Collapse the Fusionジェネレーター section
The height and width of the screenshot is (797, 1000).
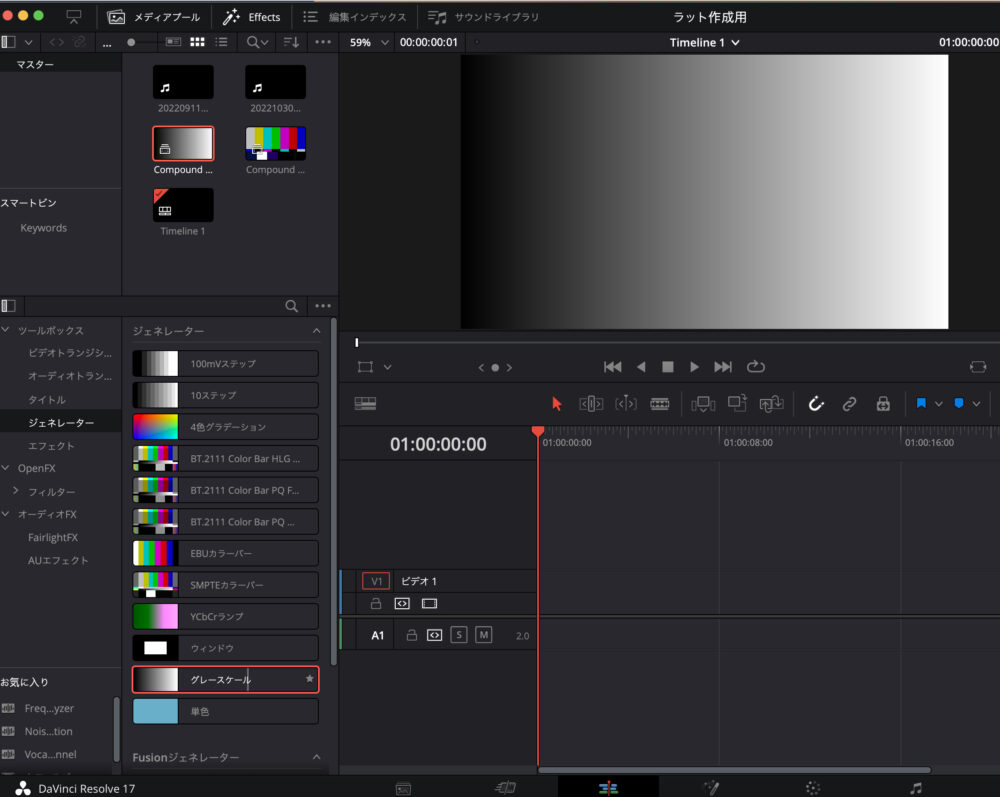(316, 757)
